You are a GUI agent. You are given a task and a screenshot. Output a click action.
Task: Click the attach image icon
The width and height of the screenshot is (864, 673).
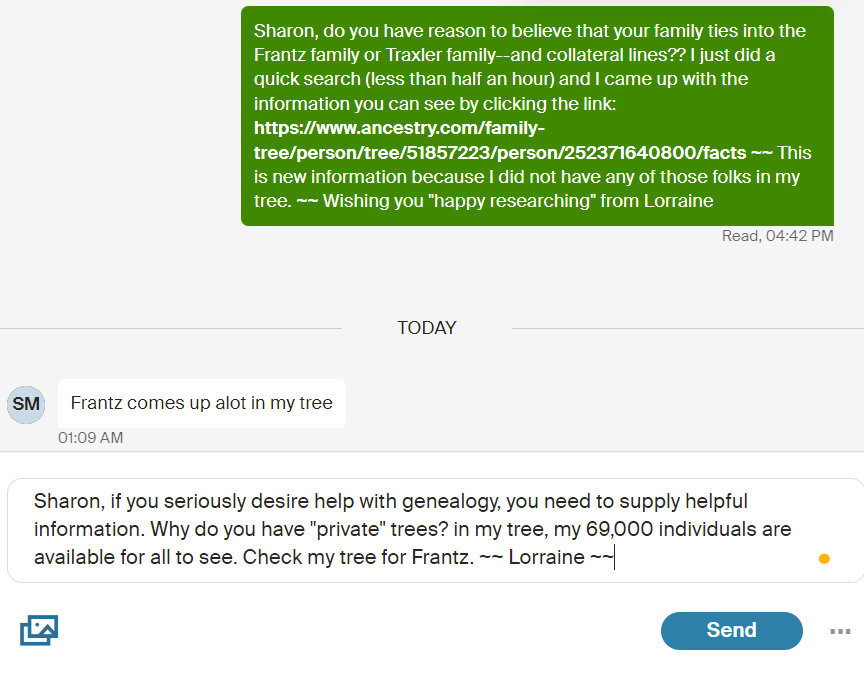[39, 630]
